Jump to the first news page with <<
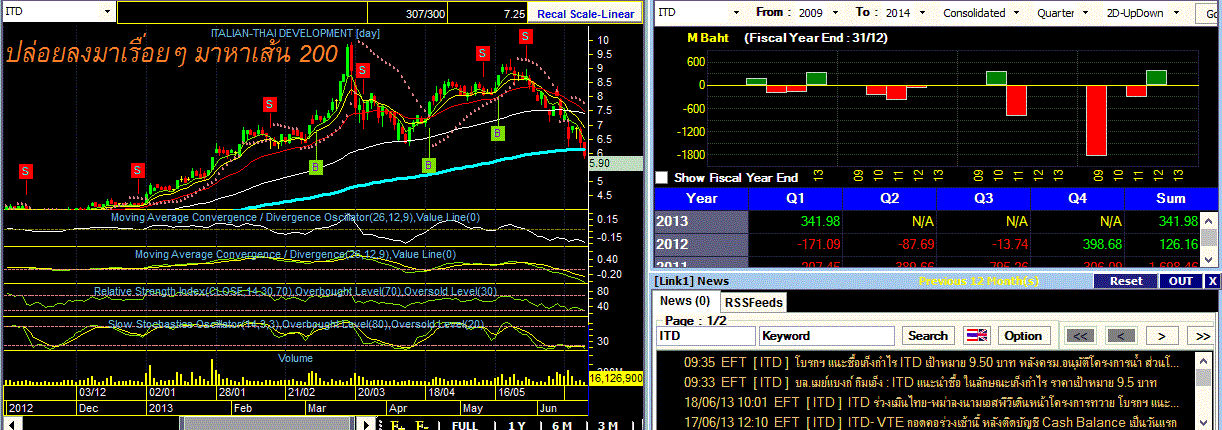 (1082, 336)
